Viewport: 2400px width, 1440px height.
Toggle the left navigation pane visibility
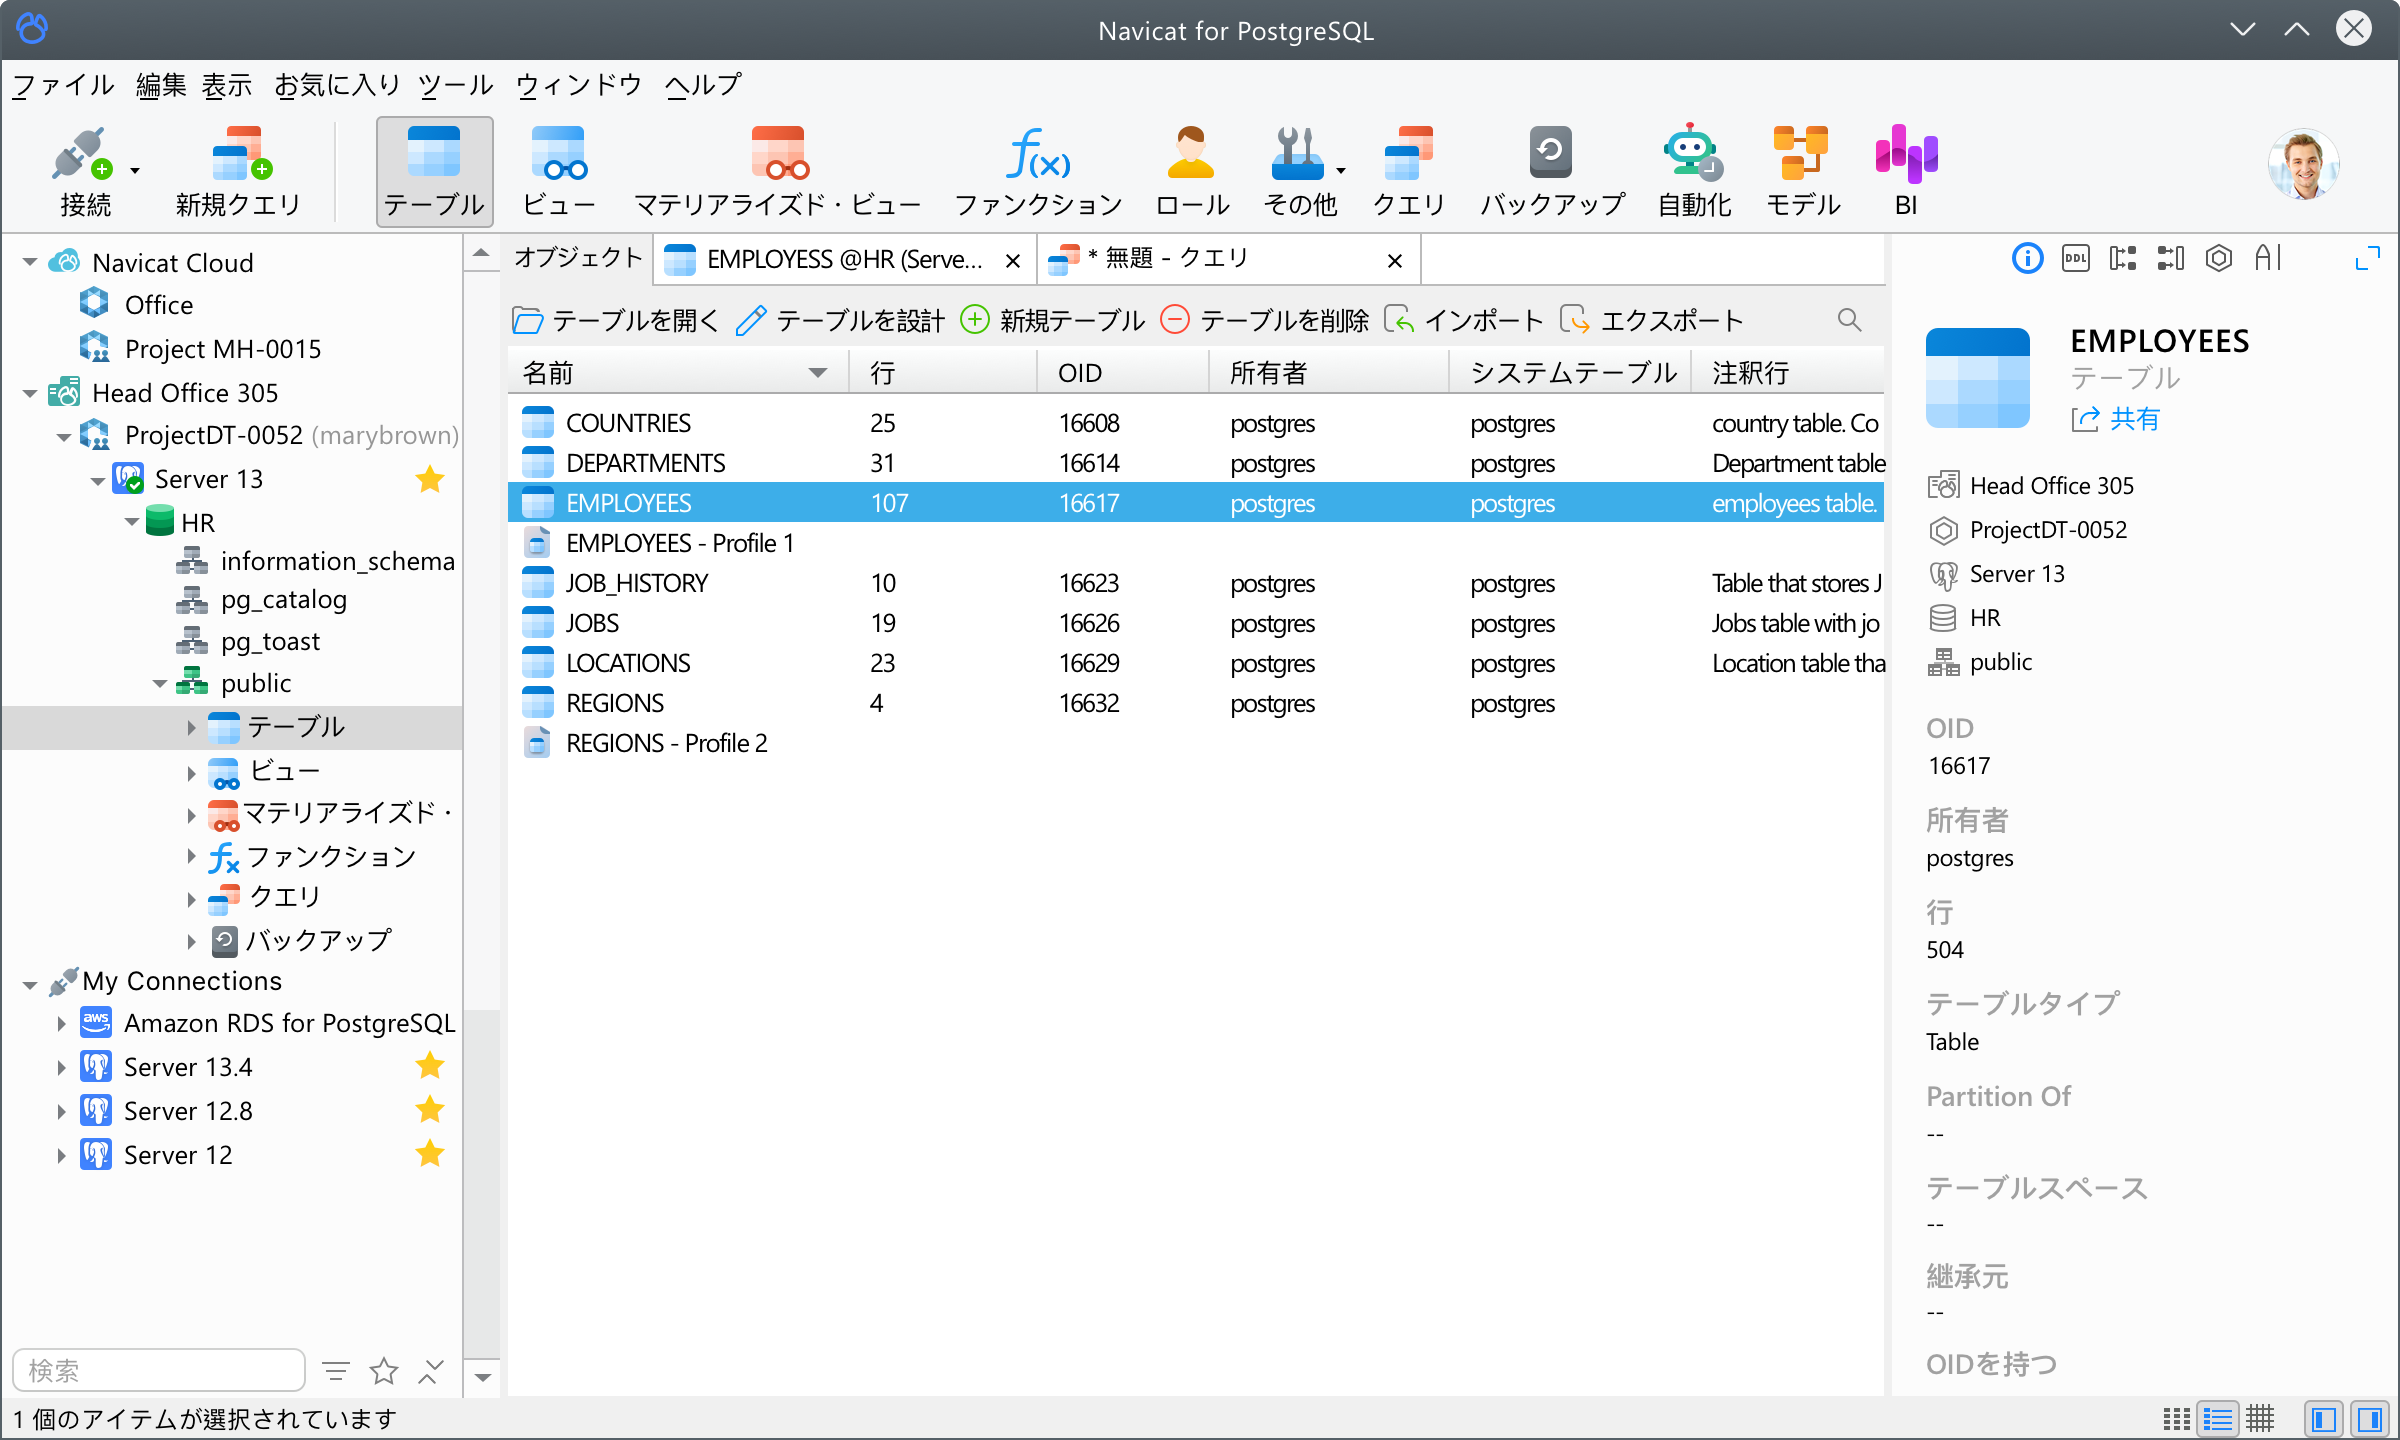coord(2323,1419)
